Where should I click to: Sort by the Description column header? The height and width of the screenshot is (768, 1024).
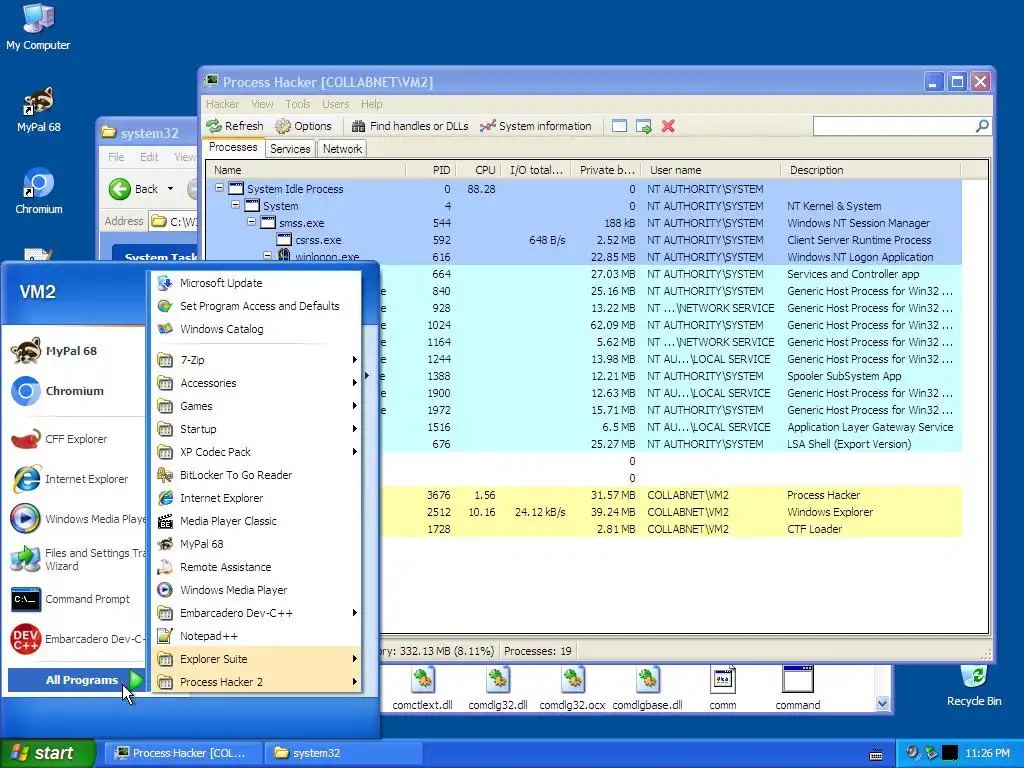(x=871, y=170)
